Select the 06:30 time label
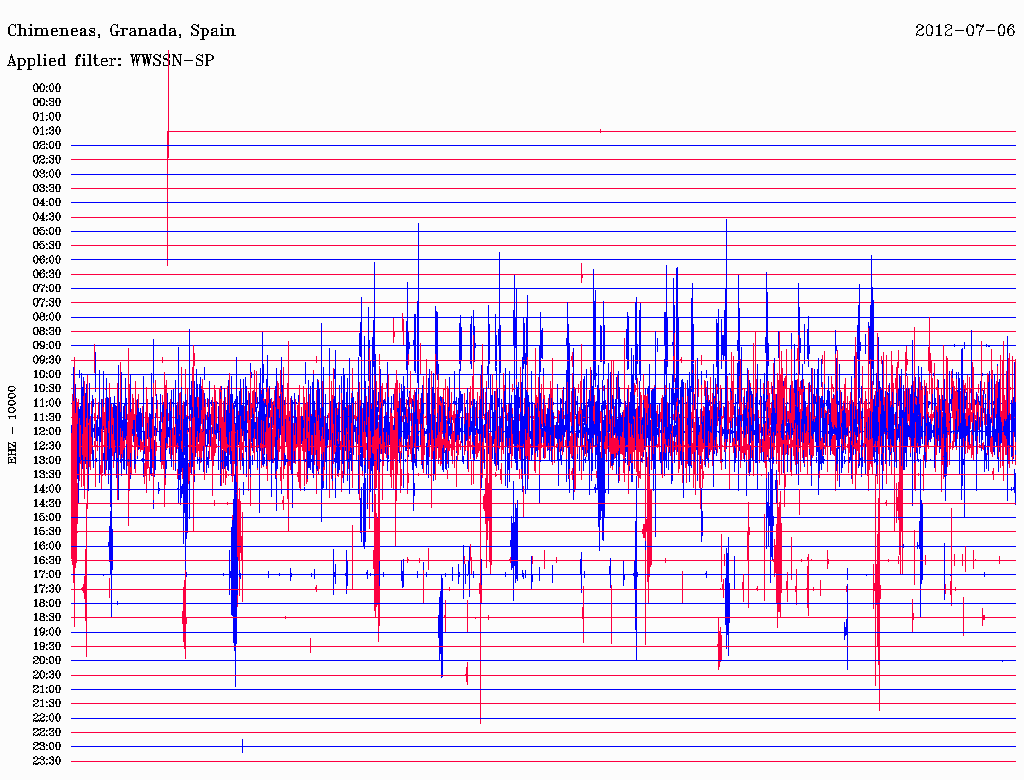Screen dimensions: 1024x780 [x=47, y=274]
